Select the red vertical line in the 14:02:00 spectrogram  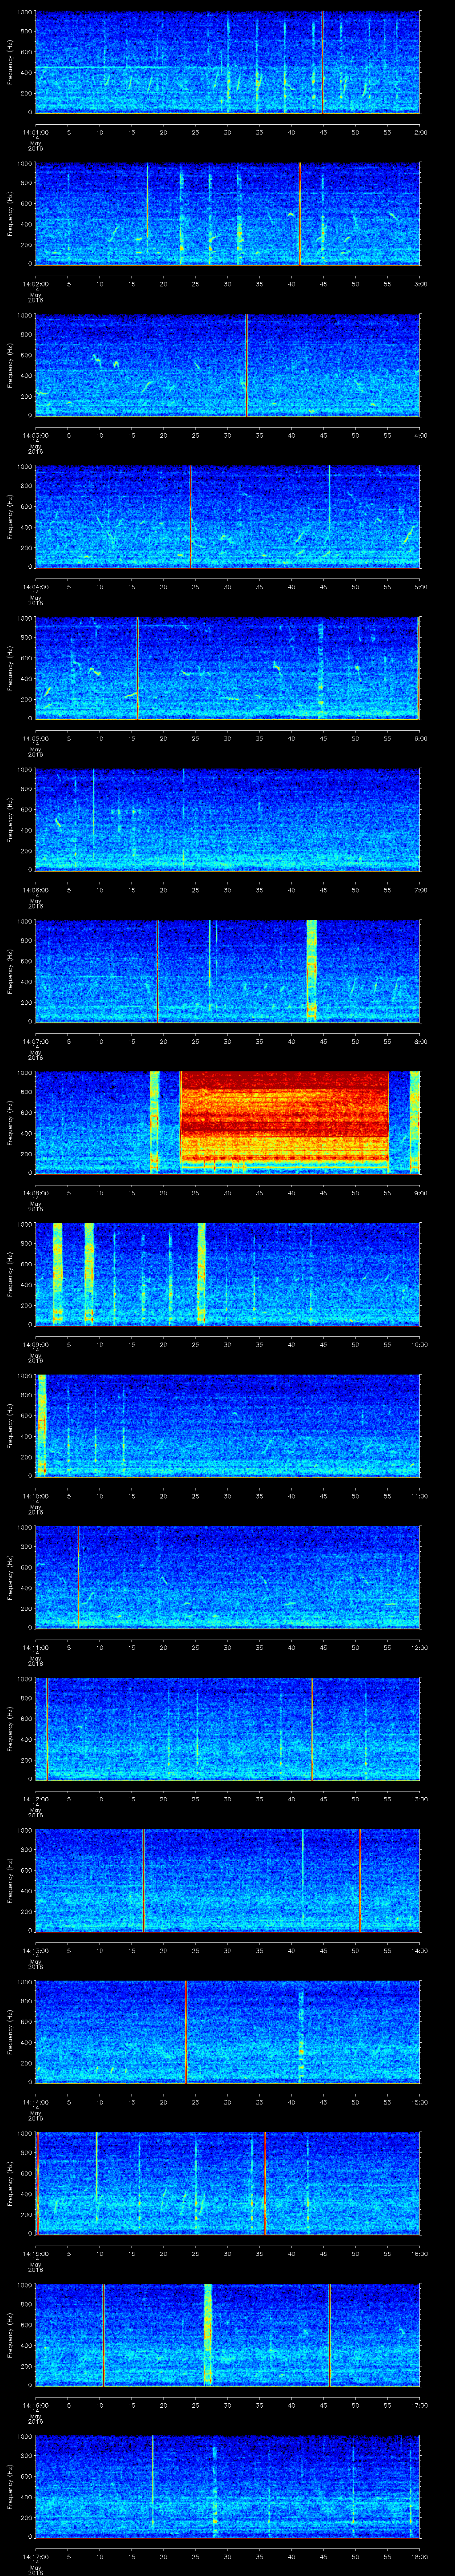tap(300, 214)
